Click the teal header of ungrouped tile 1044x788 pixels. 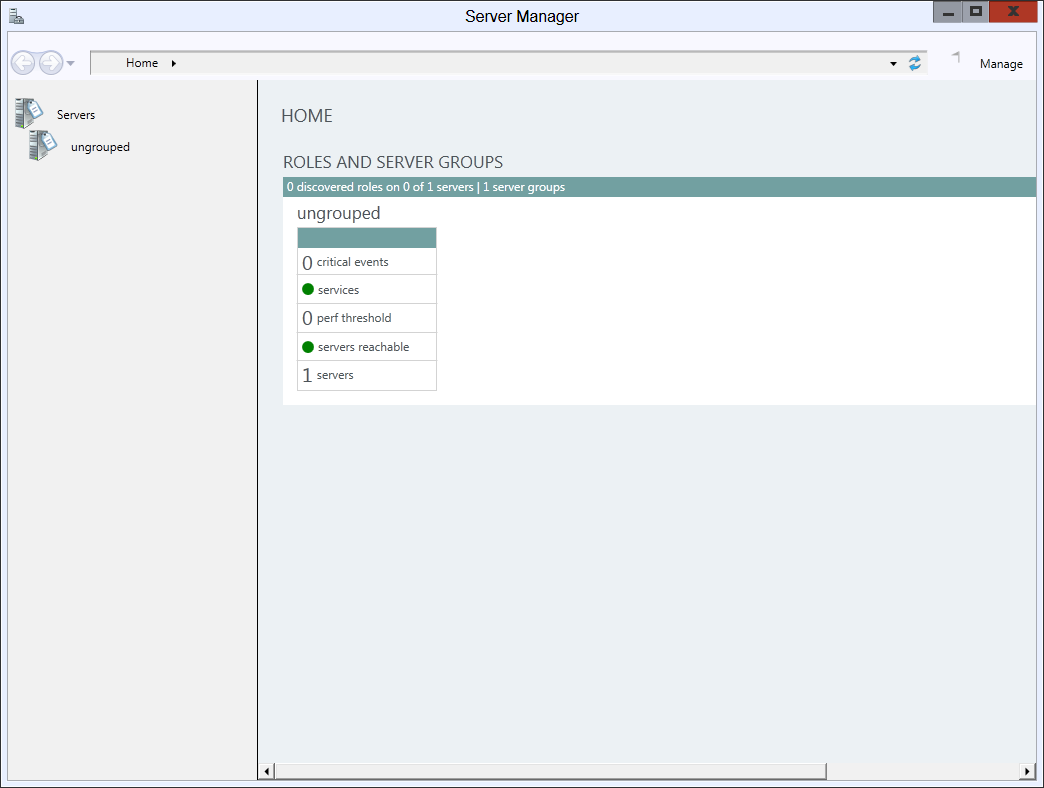(x=367, y=238)
